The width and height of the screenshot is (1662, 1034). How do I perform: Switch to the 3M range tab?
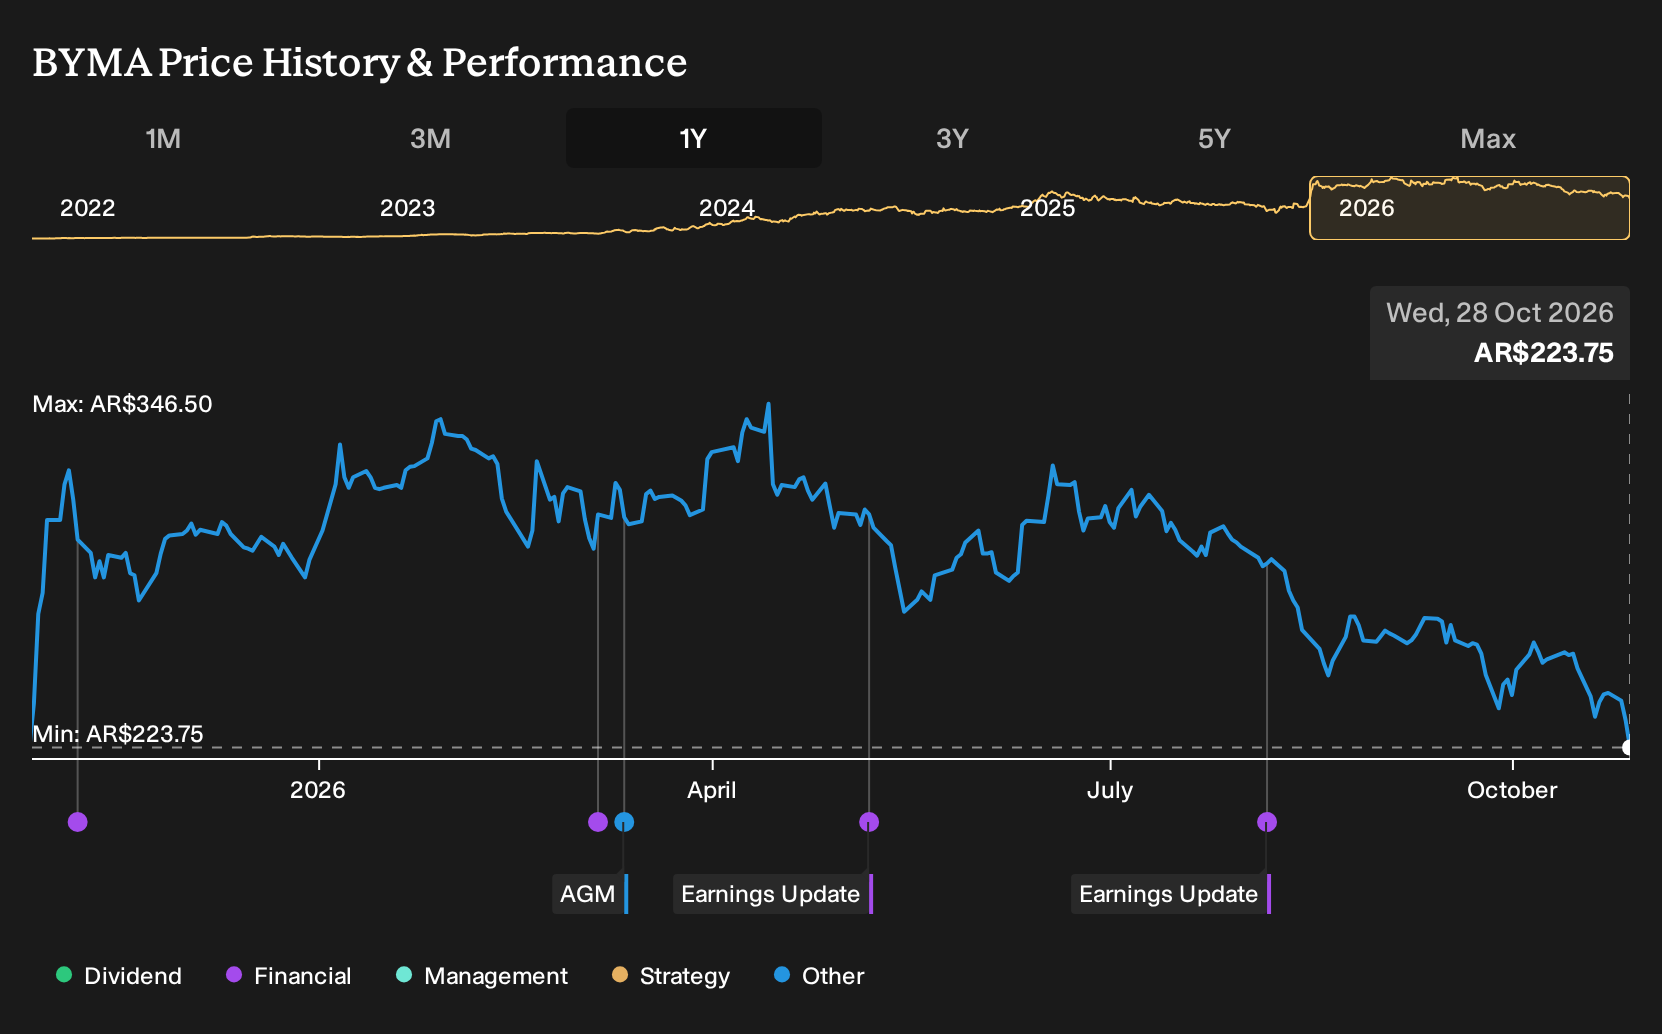(430, 138)
